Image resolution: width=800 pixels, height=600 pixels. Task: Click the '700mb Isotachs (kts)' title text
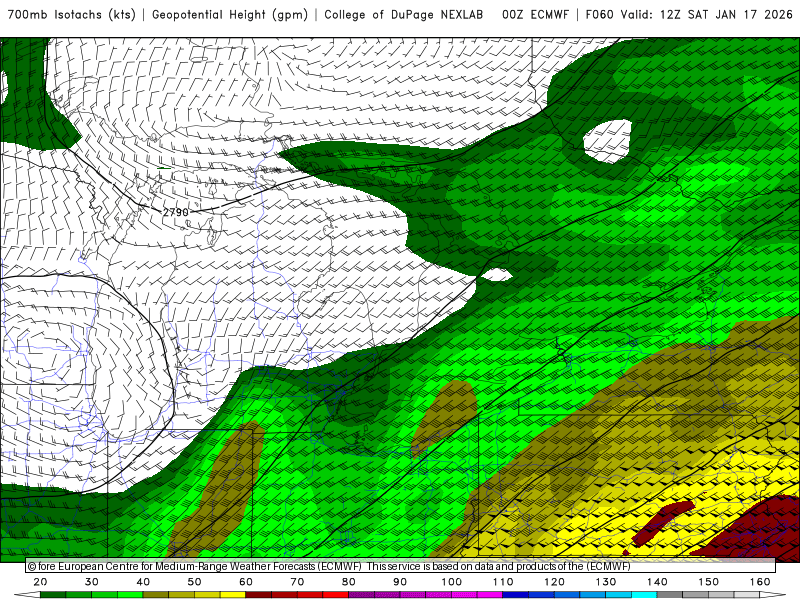[71, 15]
